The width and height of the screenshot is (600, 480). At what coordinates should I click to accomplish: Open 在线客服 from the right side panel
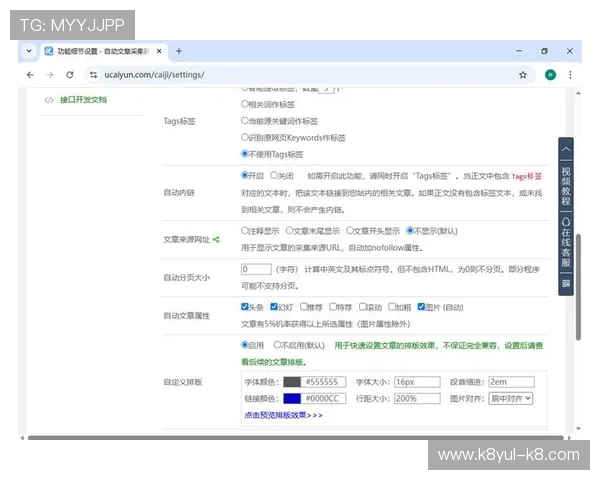(566, 243)
